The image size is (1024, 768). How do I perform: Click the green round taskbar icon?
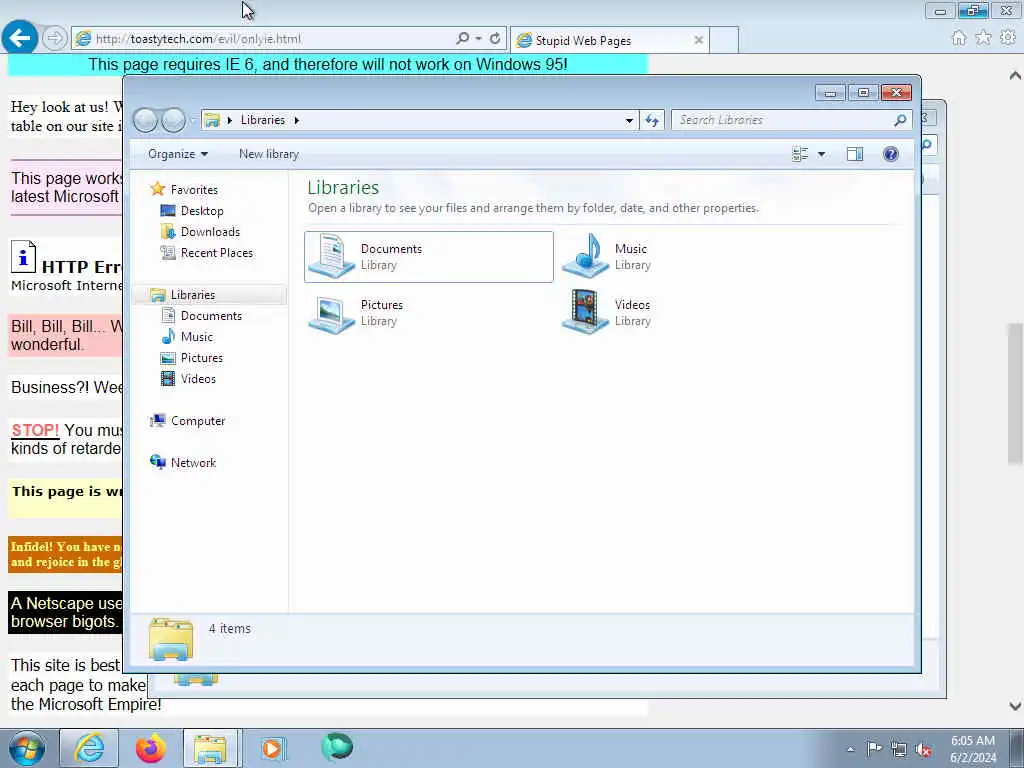(336, 747)
